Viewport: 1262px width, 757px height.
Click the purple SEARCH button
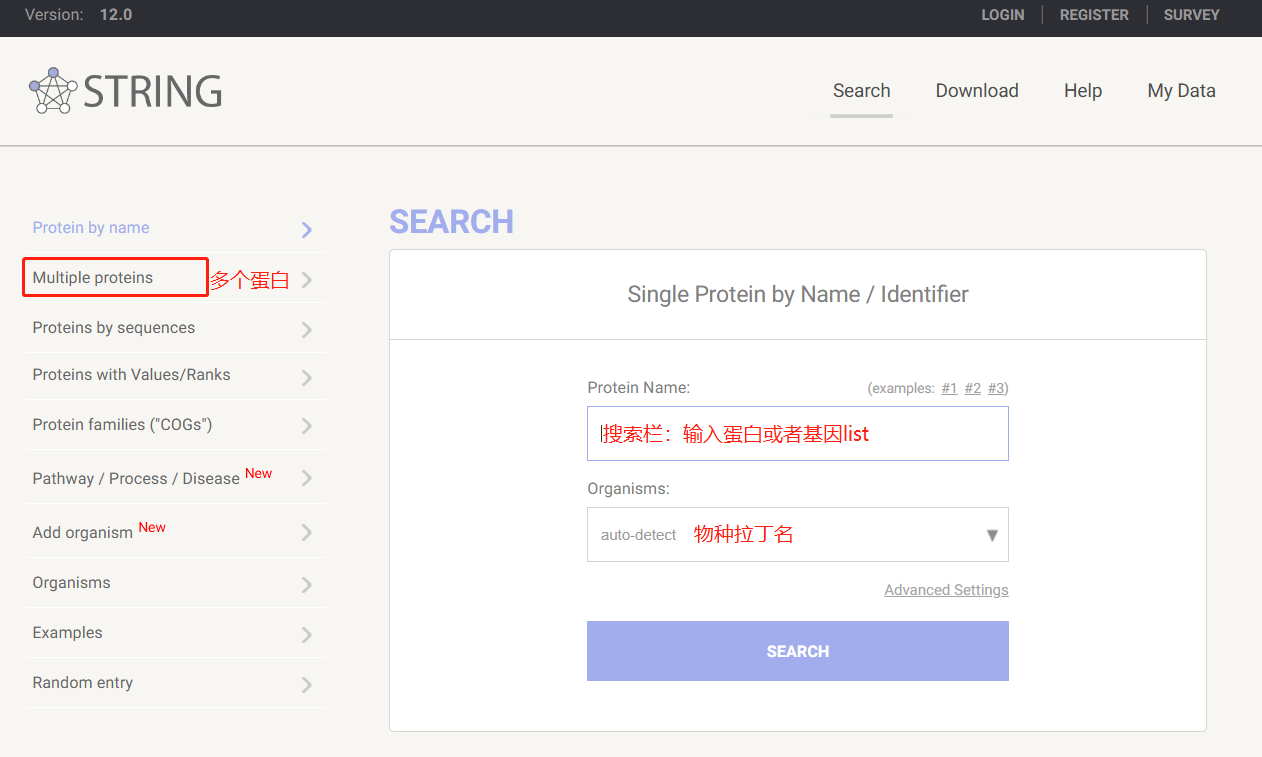(797, 651)
